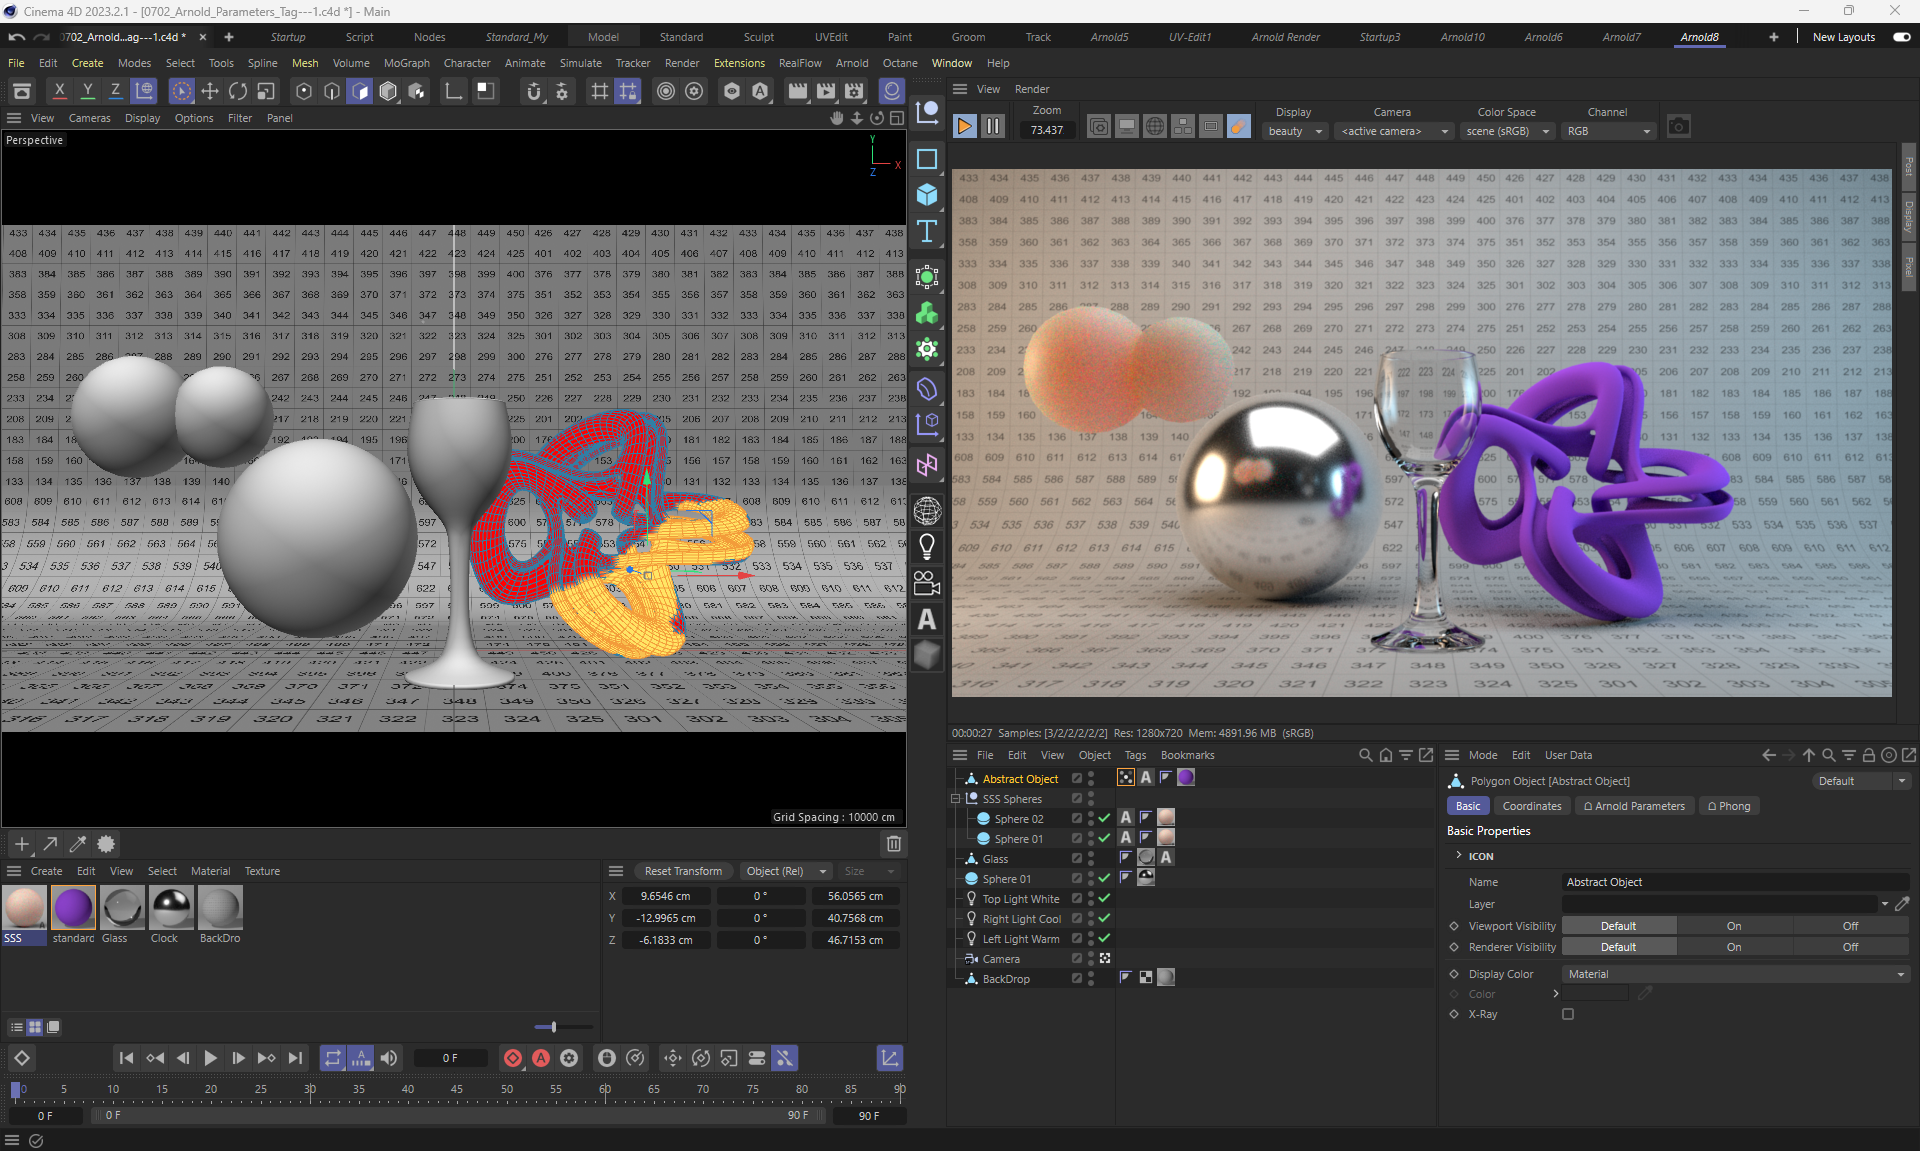
Task: Click the record active objects button
Action: 512,1058
